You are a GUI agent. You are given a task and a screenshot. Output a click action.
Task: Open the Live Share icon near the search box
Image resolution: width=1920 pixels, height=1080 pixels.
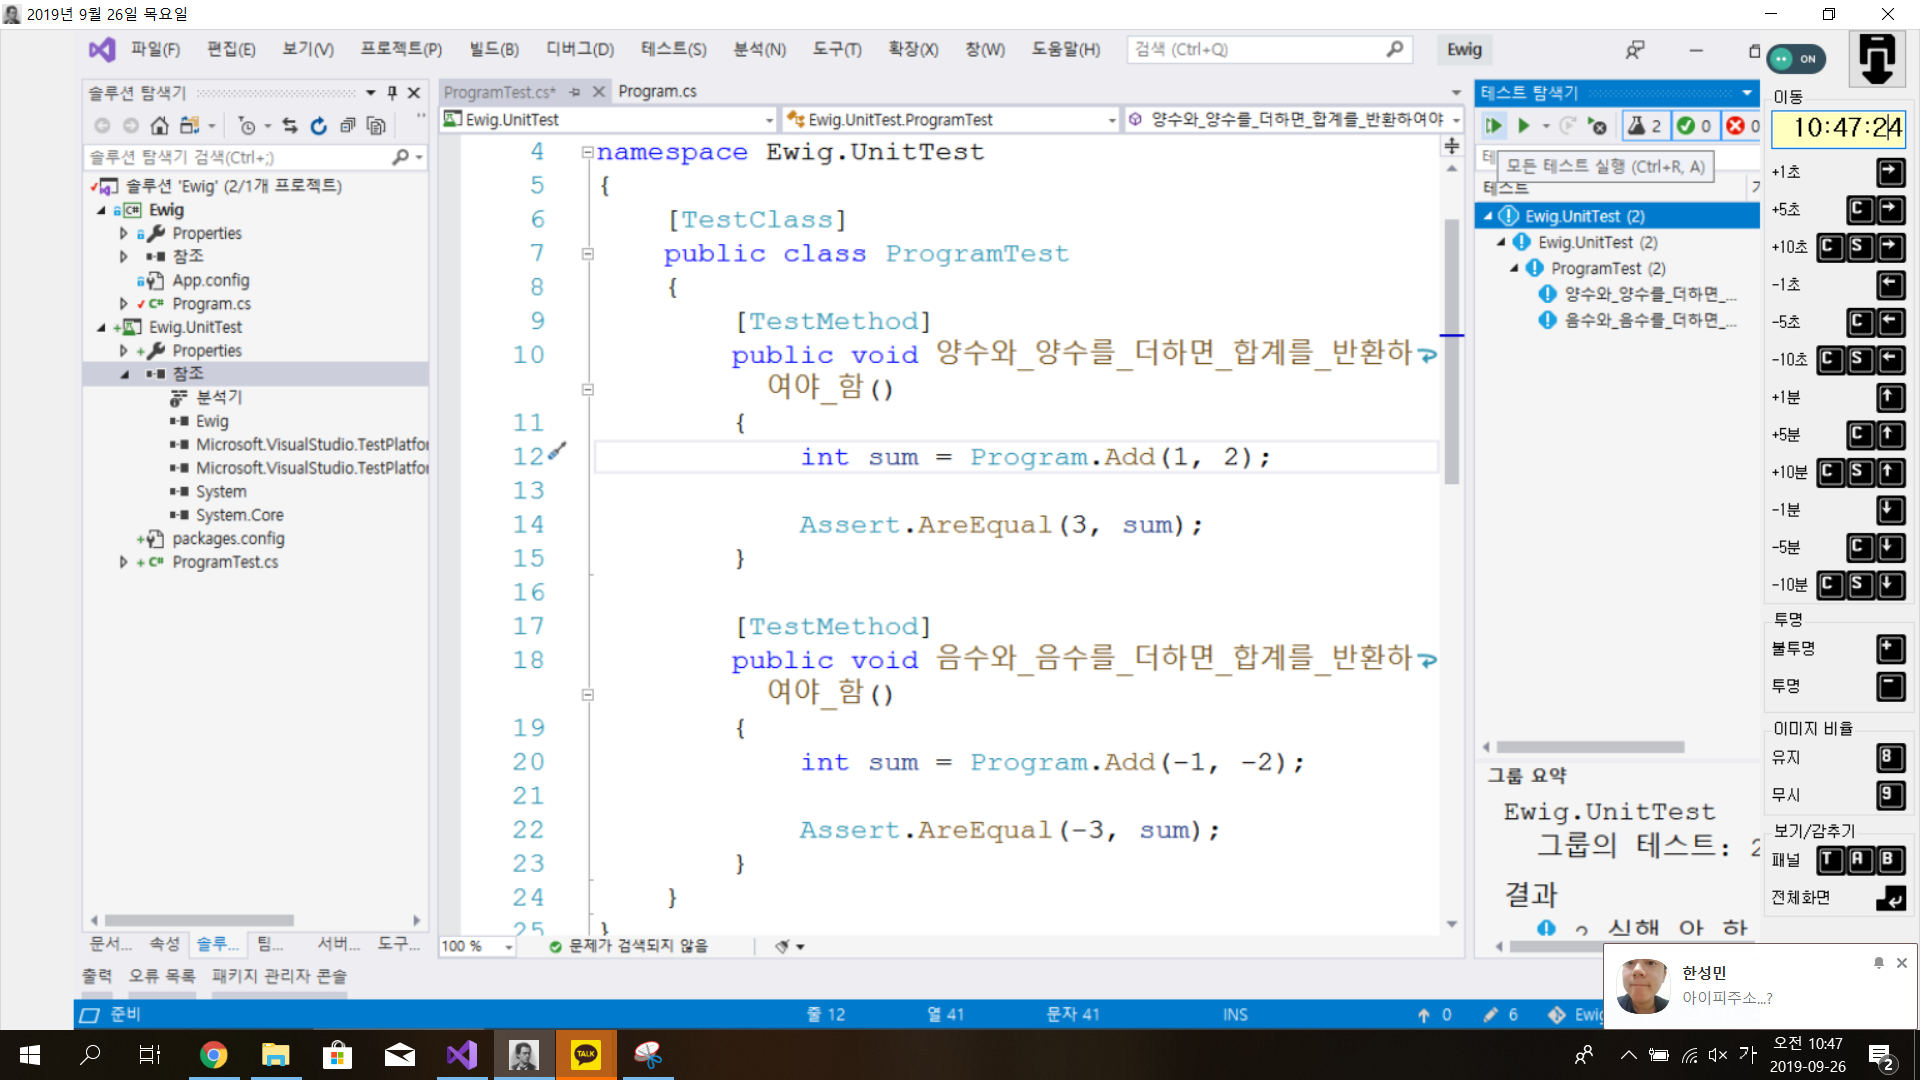click(x=1634, y=50)
